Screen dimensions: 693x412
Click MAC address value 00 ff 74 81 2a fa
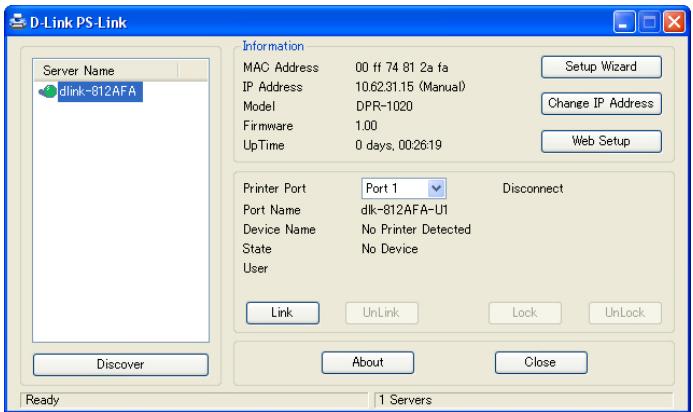(402, 67)
